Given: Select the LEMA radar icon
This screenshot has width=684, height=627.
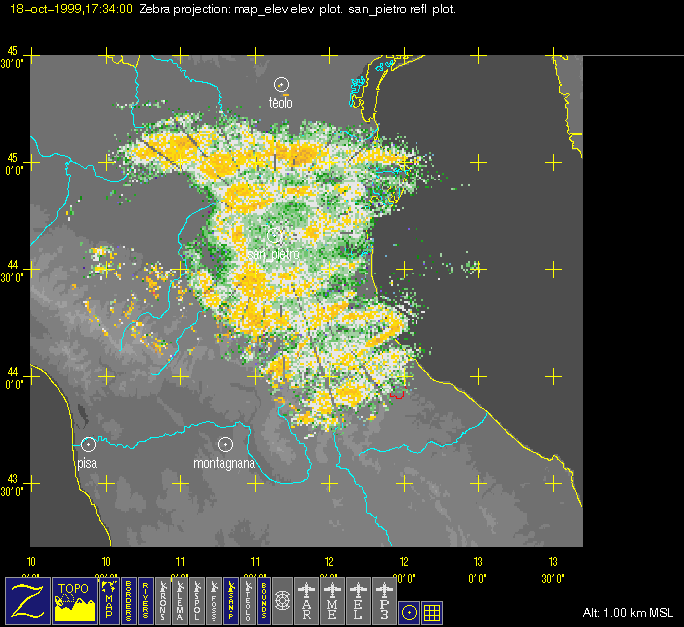Looking at the screenshot, I should [x=180, y=600].
